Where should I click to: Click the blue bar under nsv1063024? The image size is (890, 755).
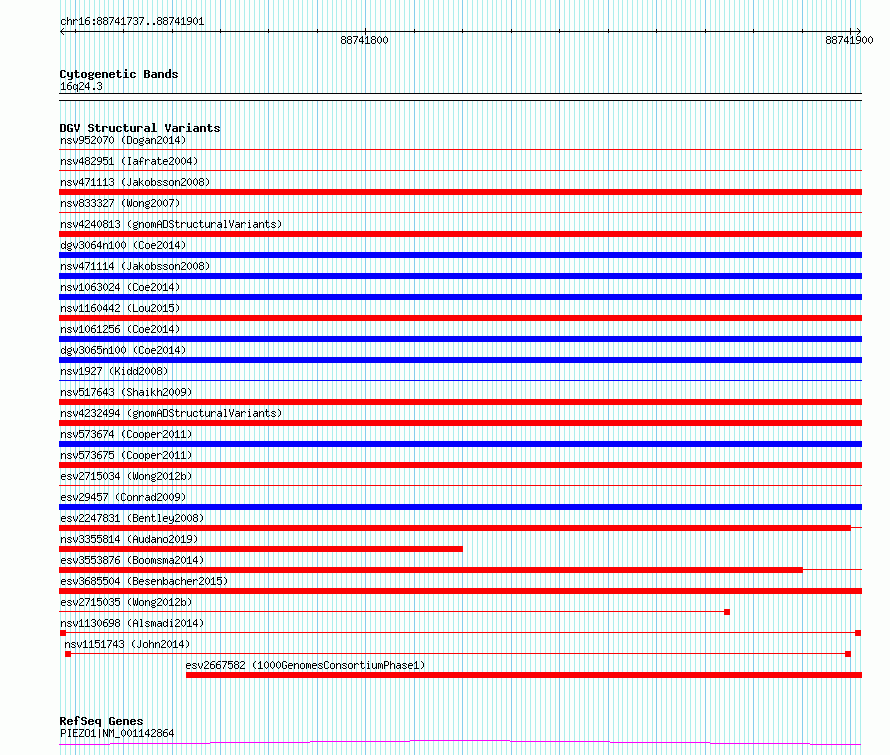[460, 297]
